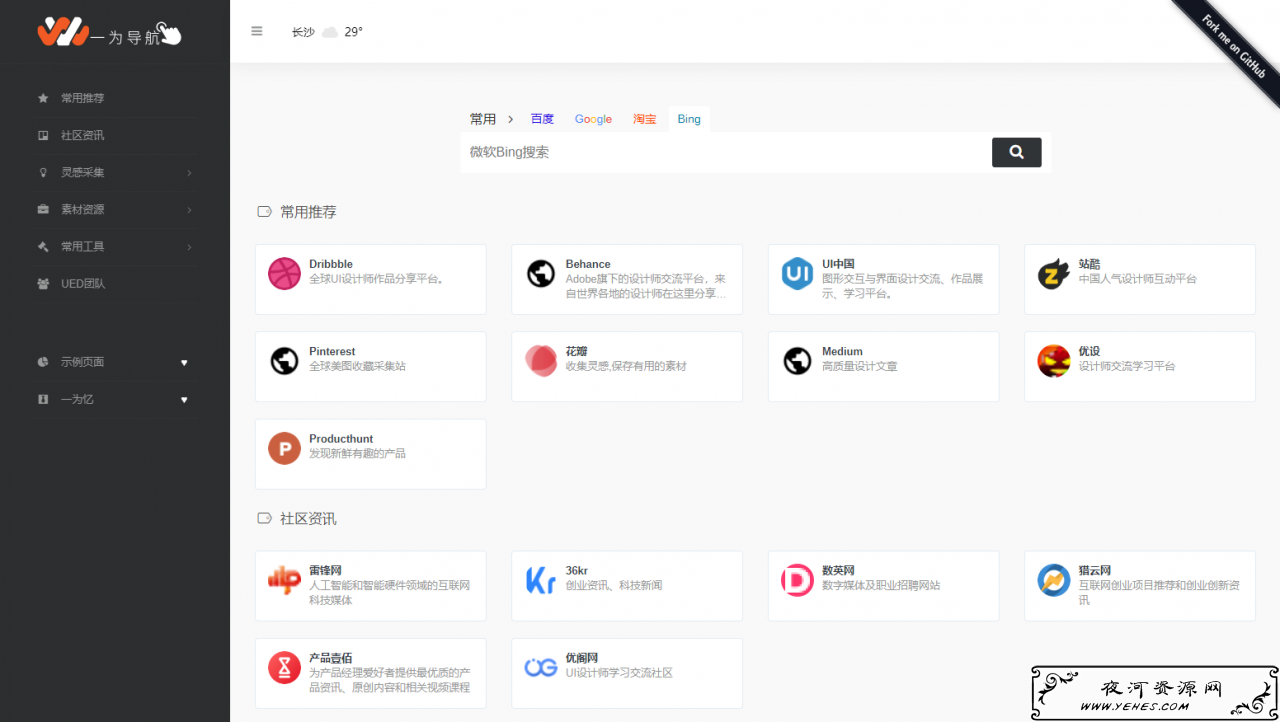The height and width of the screenshot is (722, 1280).
Task: Open the Dribbble logo icon
Action: [x=284, y=273]
